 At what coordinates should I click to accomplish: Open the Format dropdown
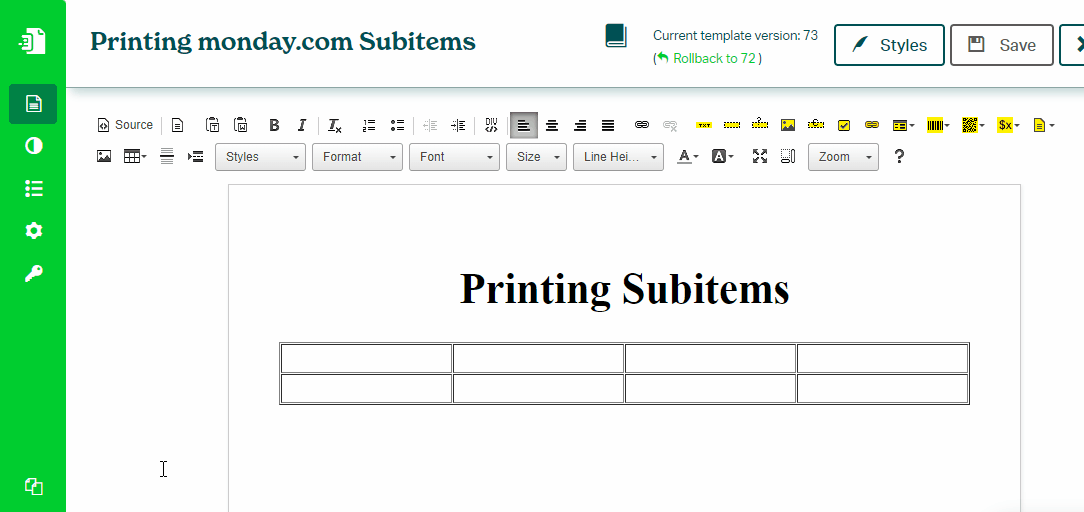(357, 157)
